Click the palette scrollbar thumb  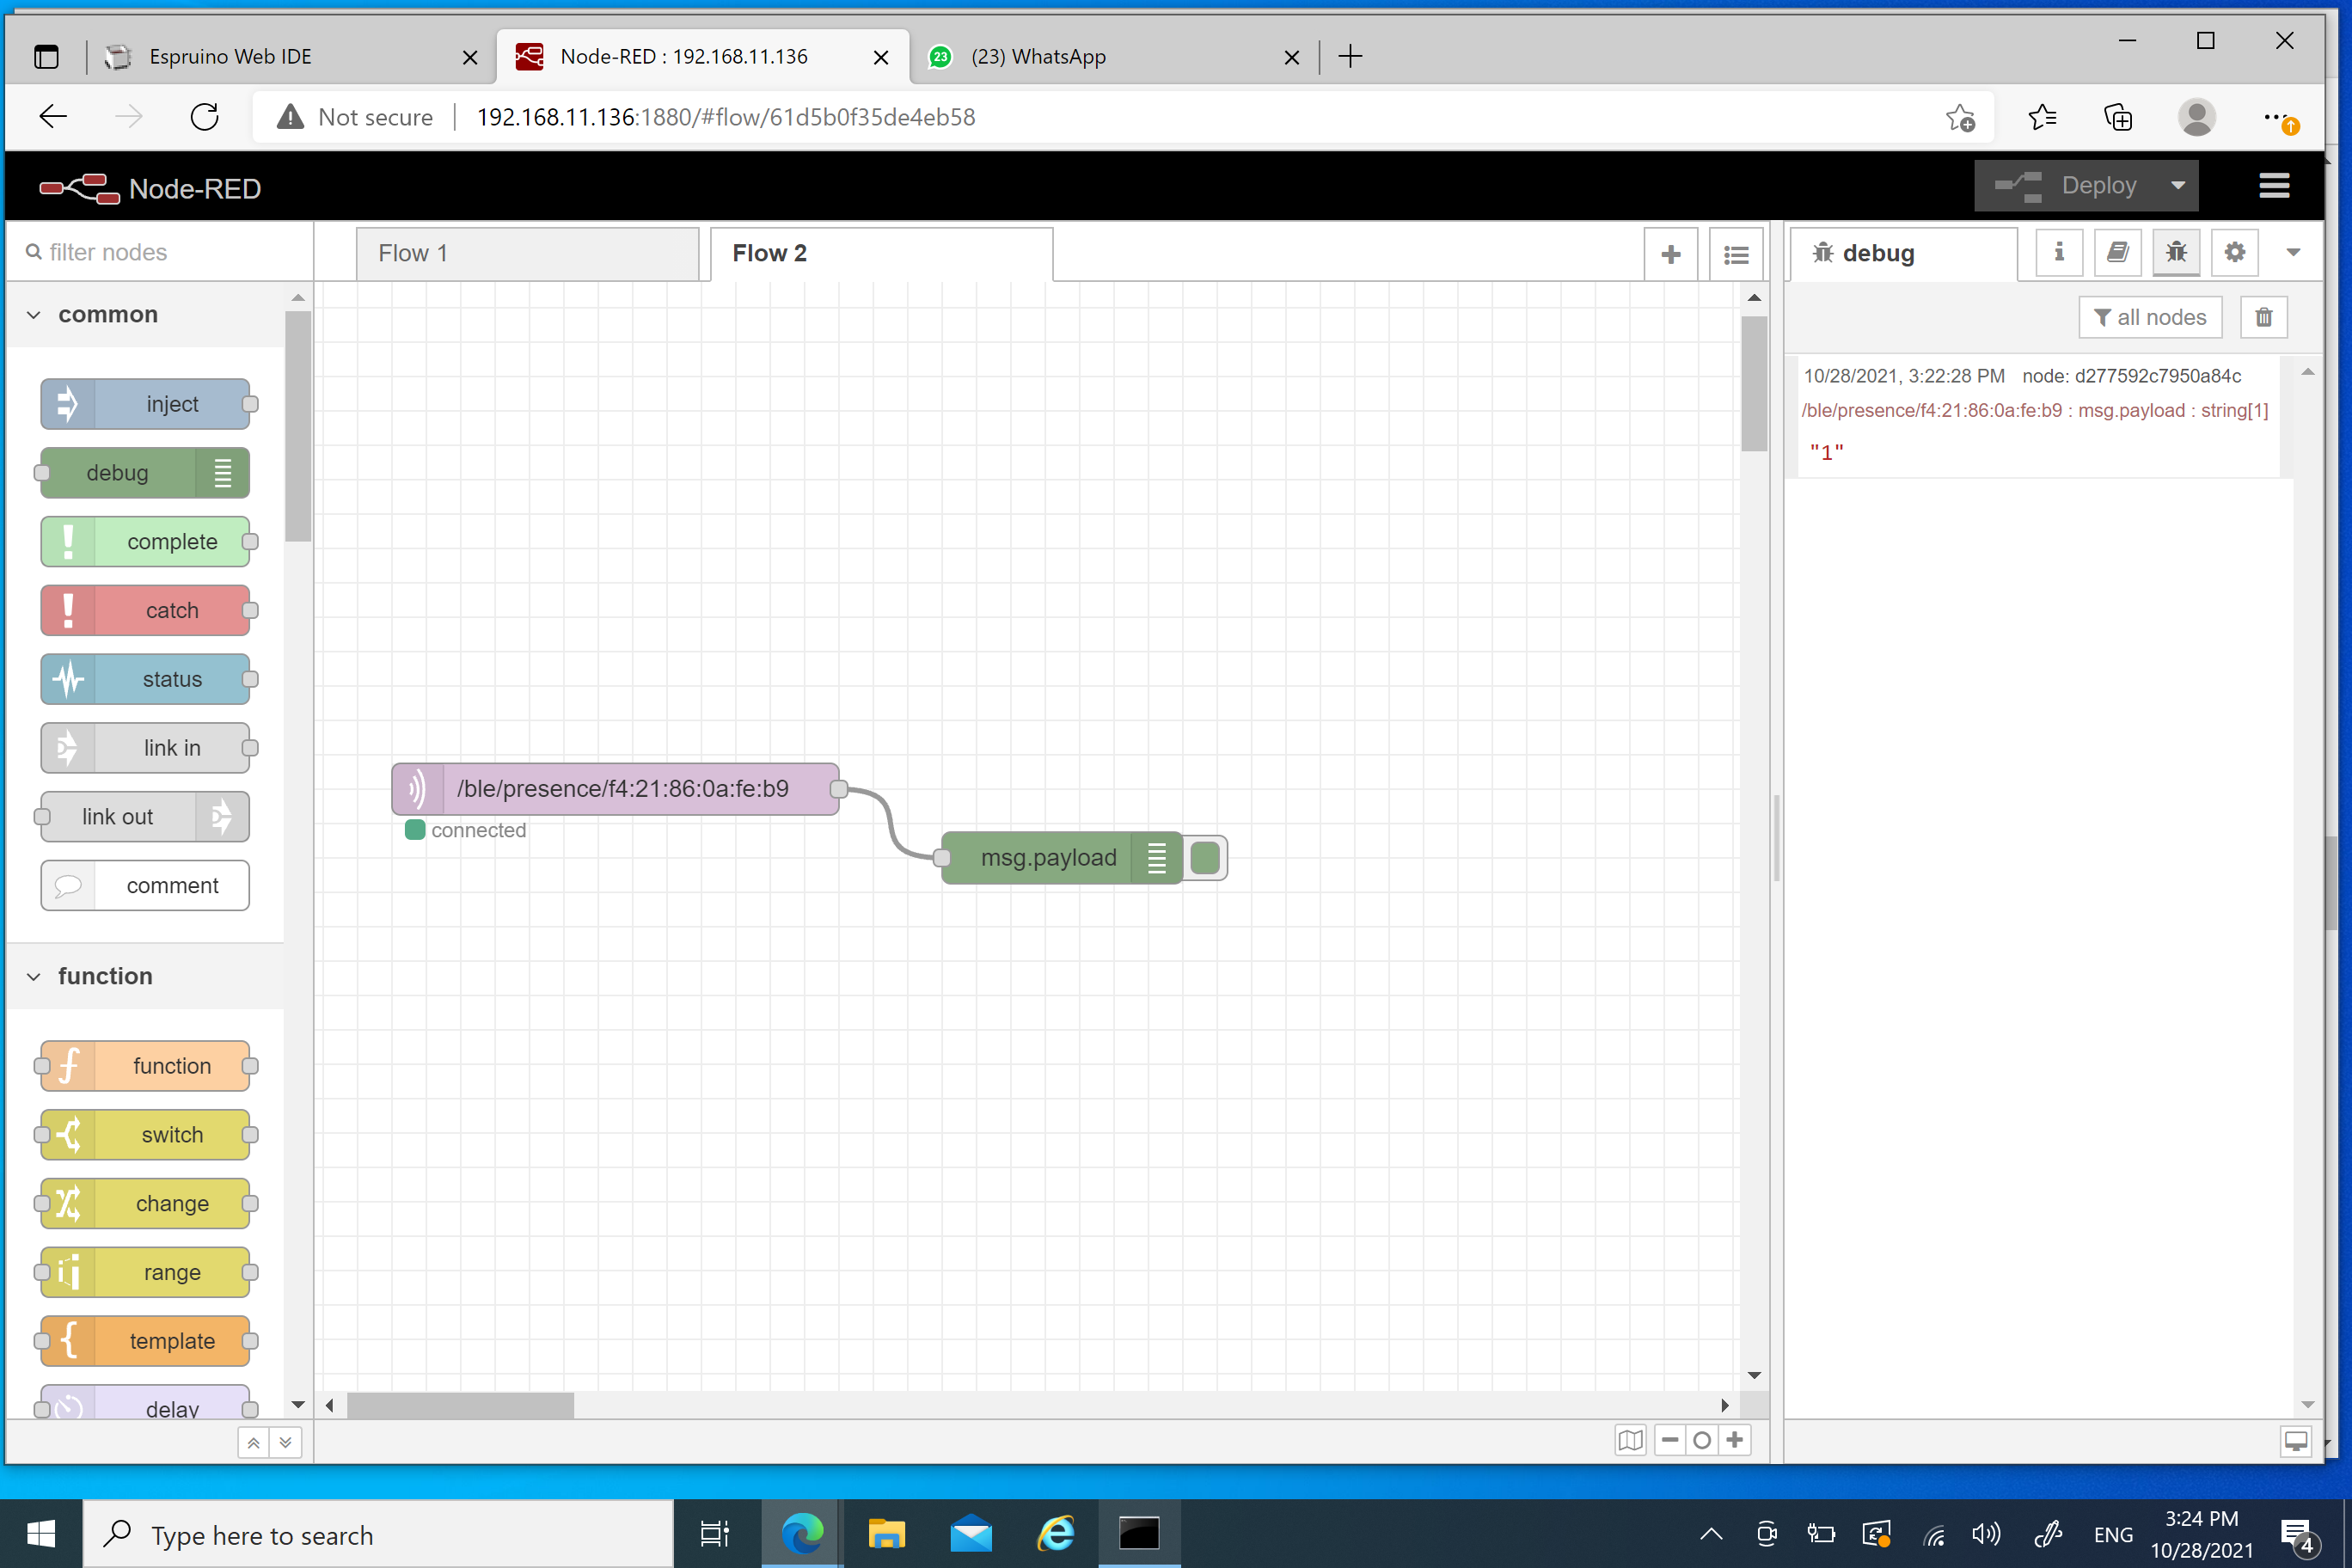pyautogui.click(x=298, y=426)
